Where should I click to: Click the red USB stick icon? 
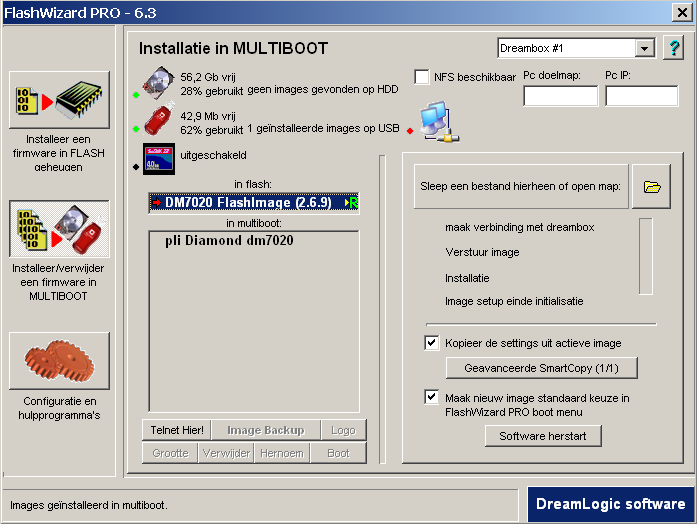pyautogui.click(x=159, y=119)
